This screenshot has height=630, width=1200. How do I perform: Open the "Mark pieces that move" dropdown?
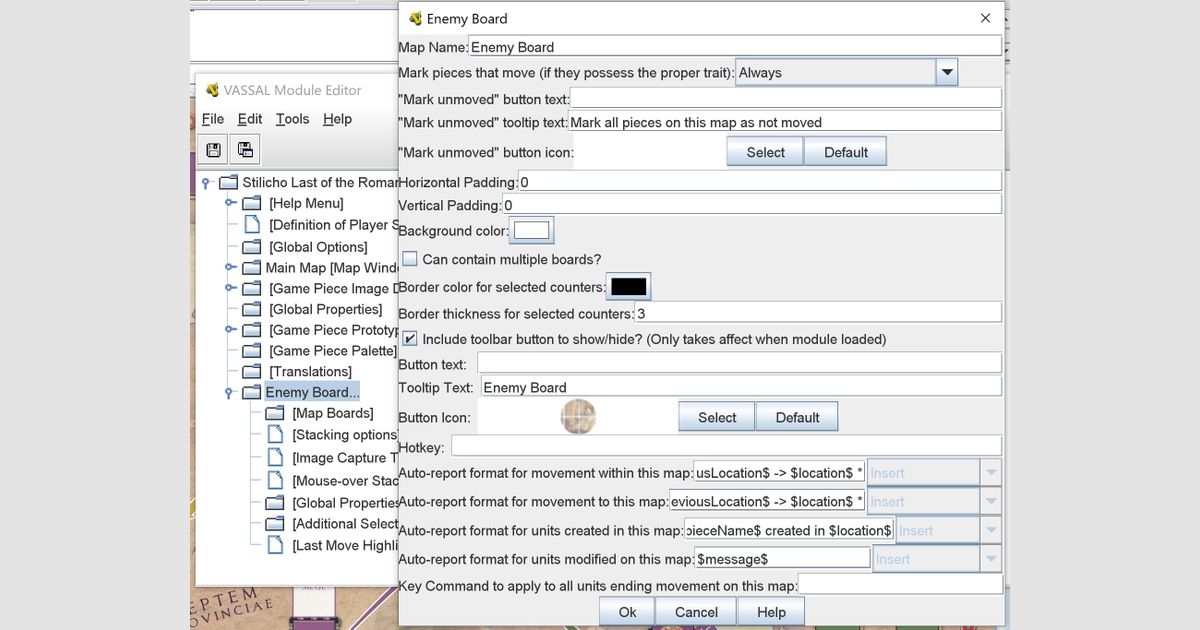click(946, 71)
